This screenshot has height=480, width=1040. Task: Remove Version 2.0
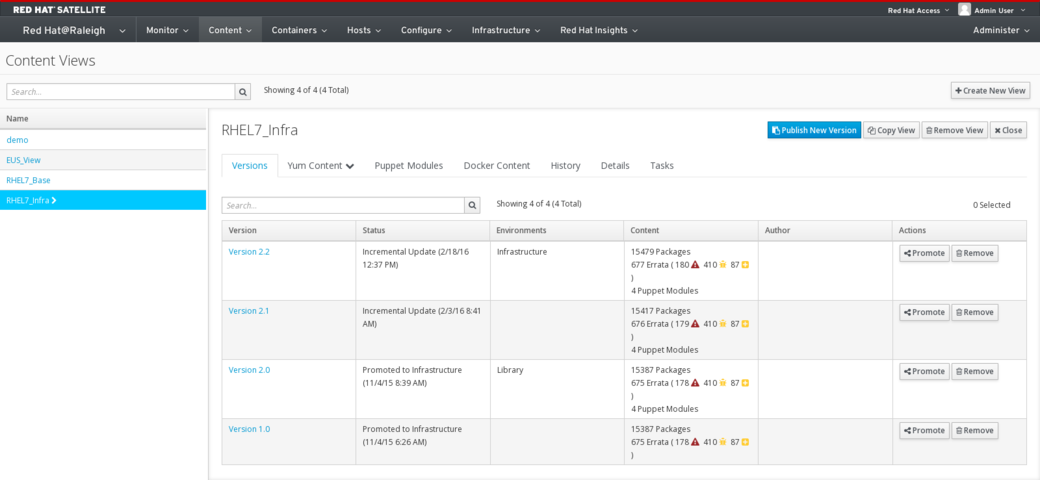pyautogui.click(x=974, y=371)
